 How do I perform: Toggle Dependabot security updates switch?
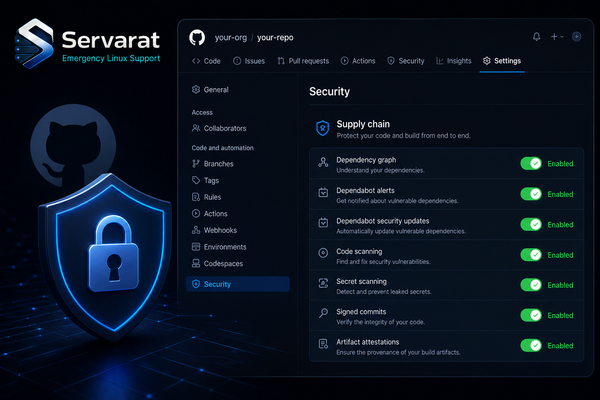pos(531,224)
